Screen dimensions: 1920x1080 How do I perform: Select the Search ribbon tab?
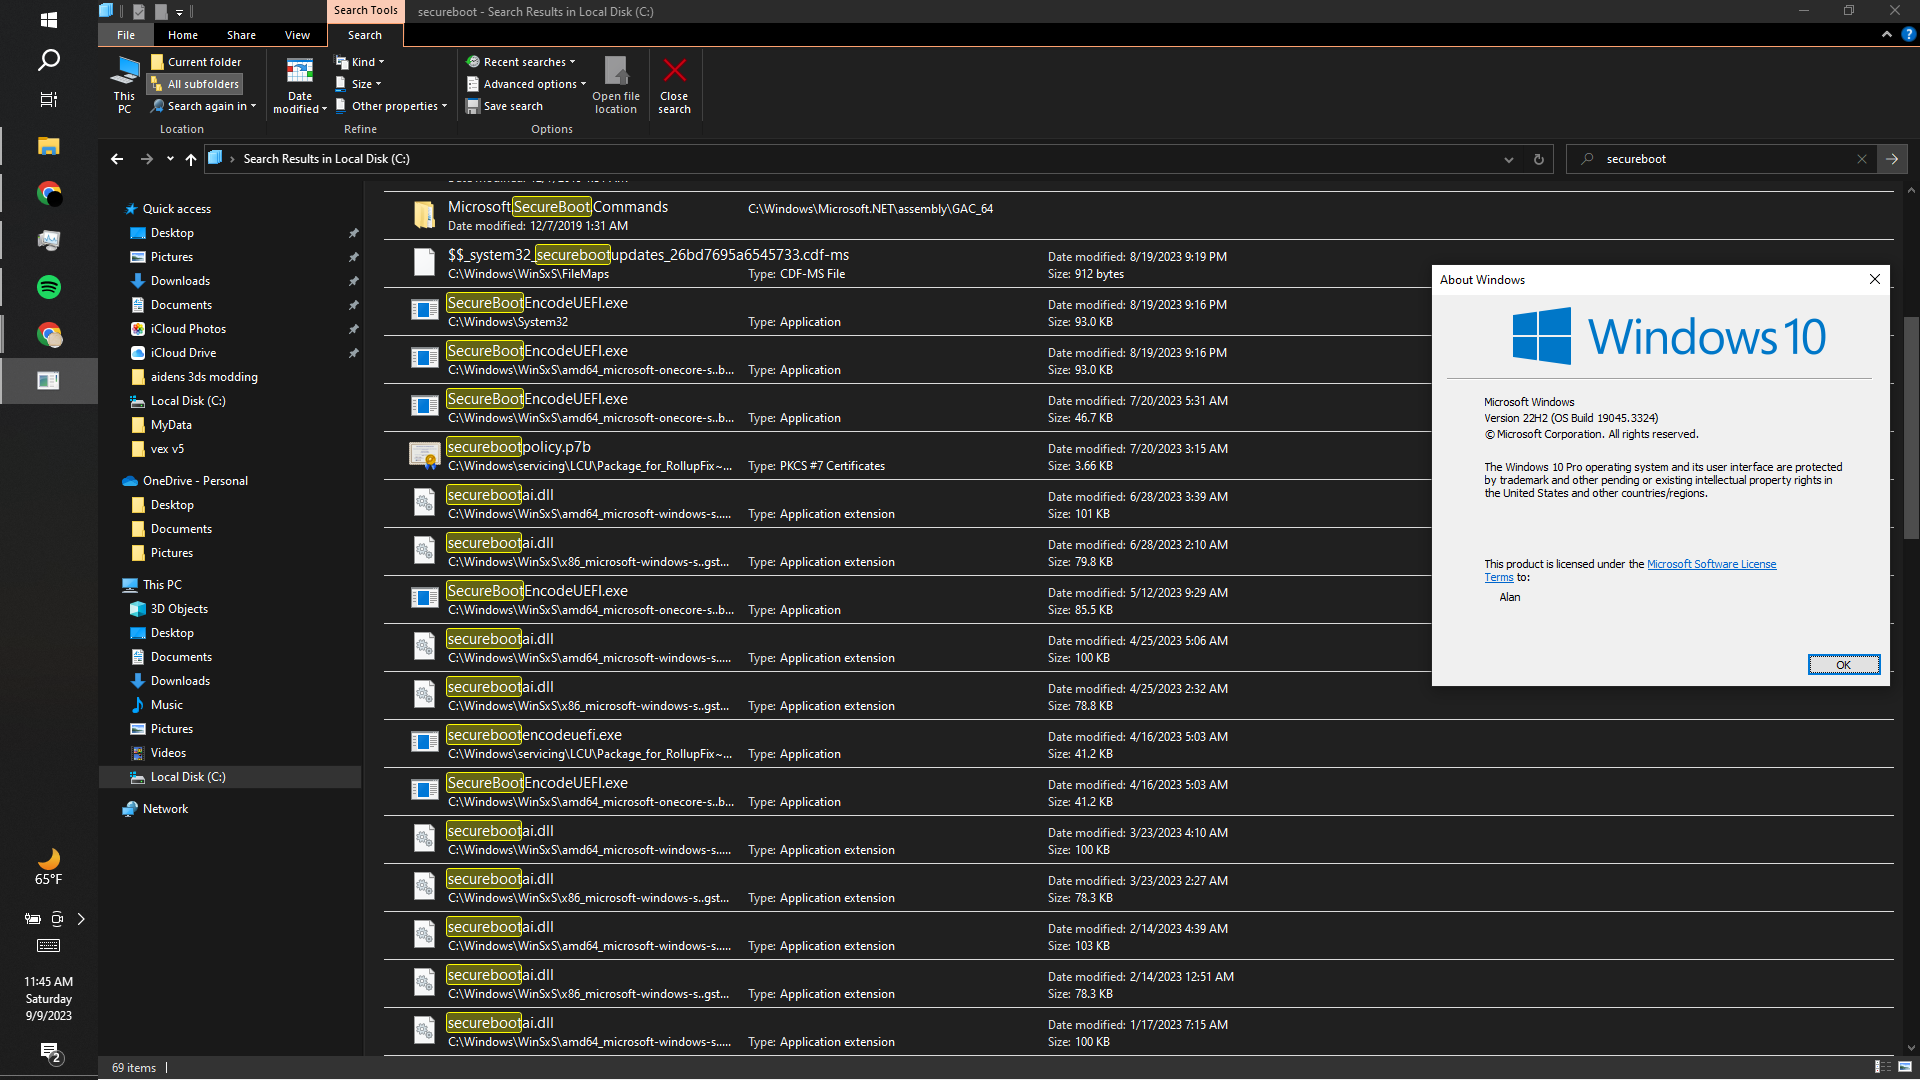[x=365, y=35]
